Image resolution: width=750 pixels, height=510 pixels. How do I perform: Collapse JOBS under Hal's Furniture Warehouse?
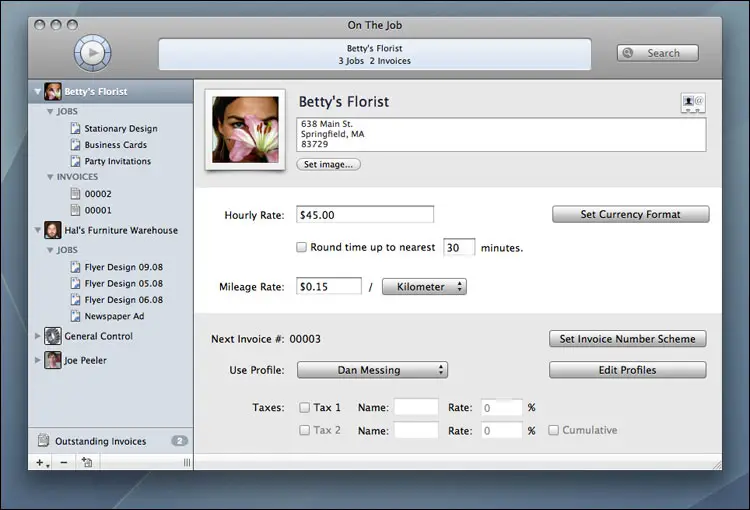pos(50,250)
